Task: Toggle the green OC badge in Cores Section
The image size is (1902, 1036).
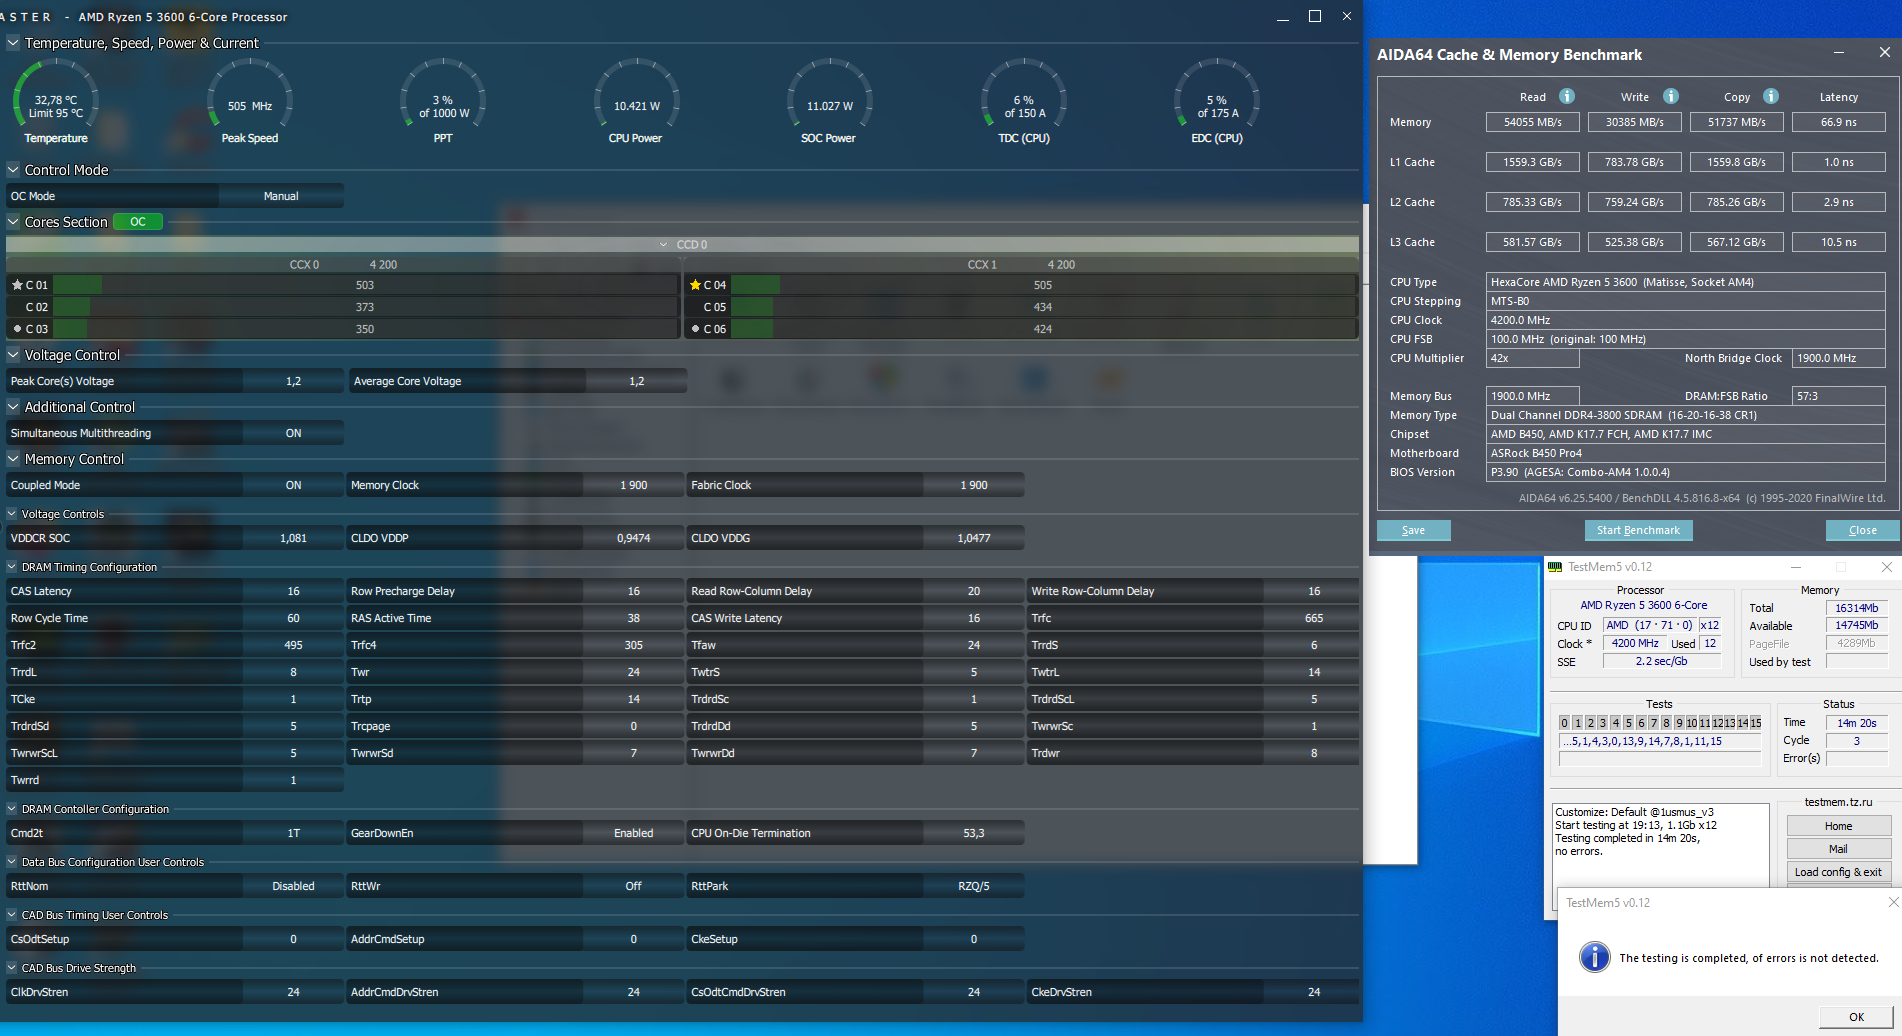Action: tap(138, 222)
